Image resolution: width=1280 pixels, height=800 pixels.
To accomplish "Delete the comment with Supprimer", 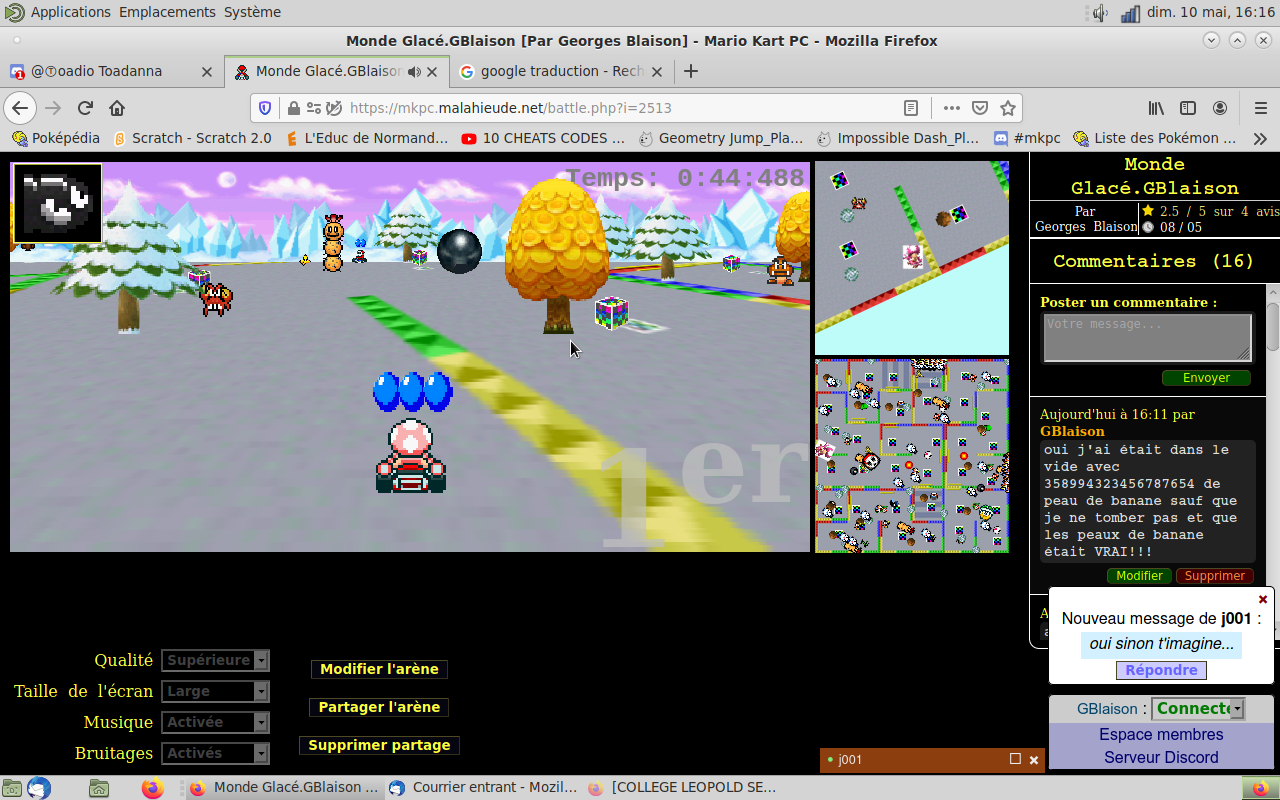I will (x=1215, y=576).
